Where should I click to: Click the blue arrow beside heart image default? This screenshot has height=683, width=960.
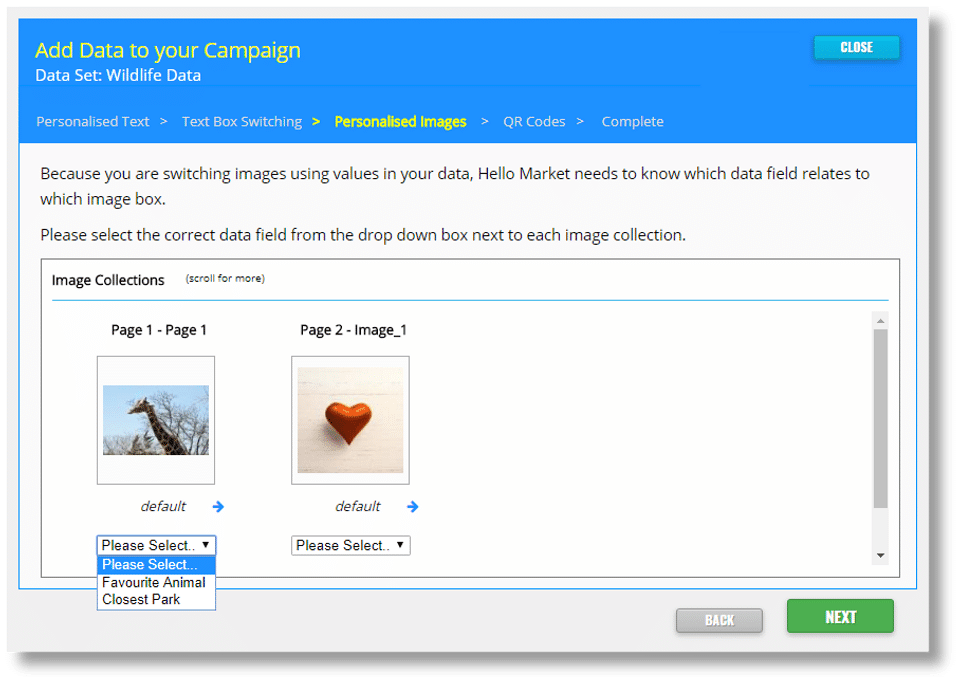[413, 507]
